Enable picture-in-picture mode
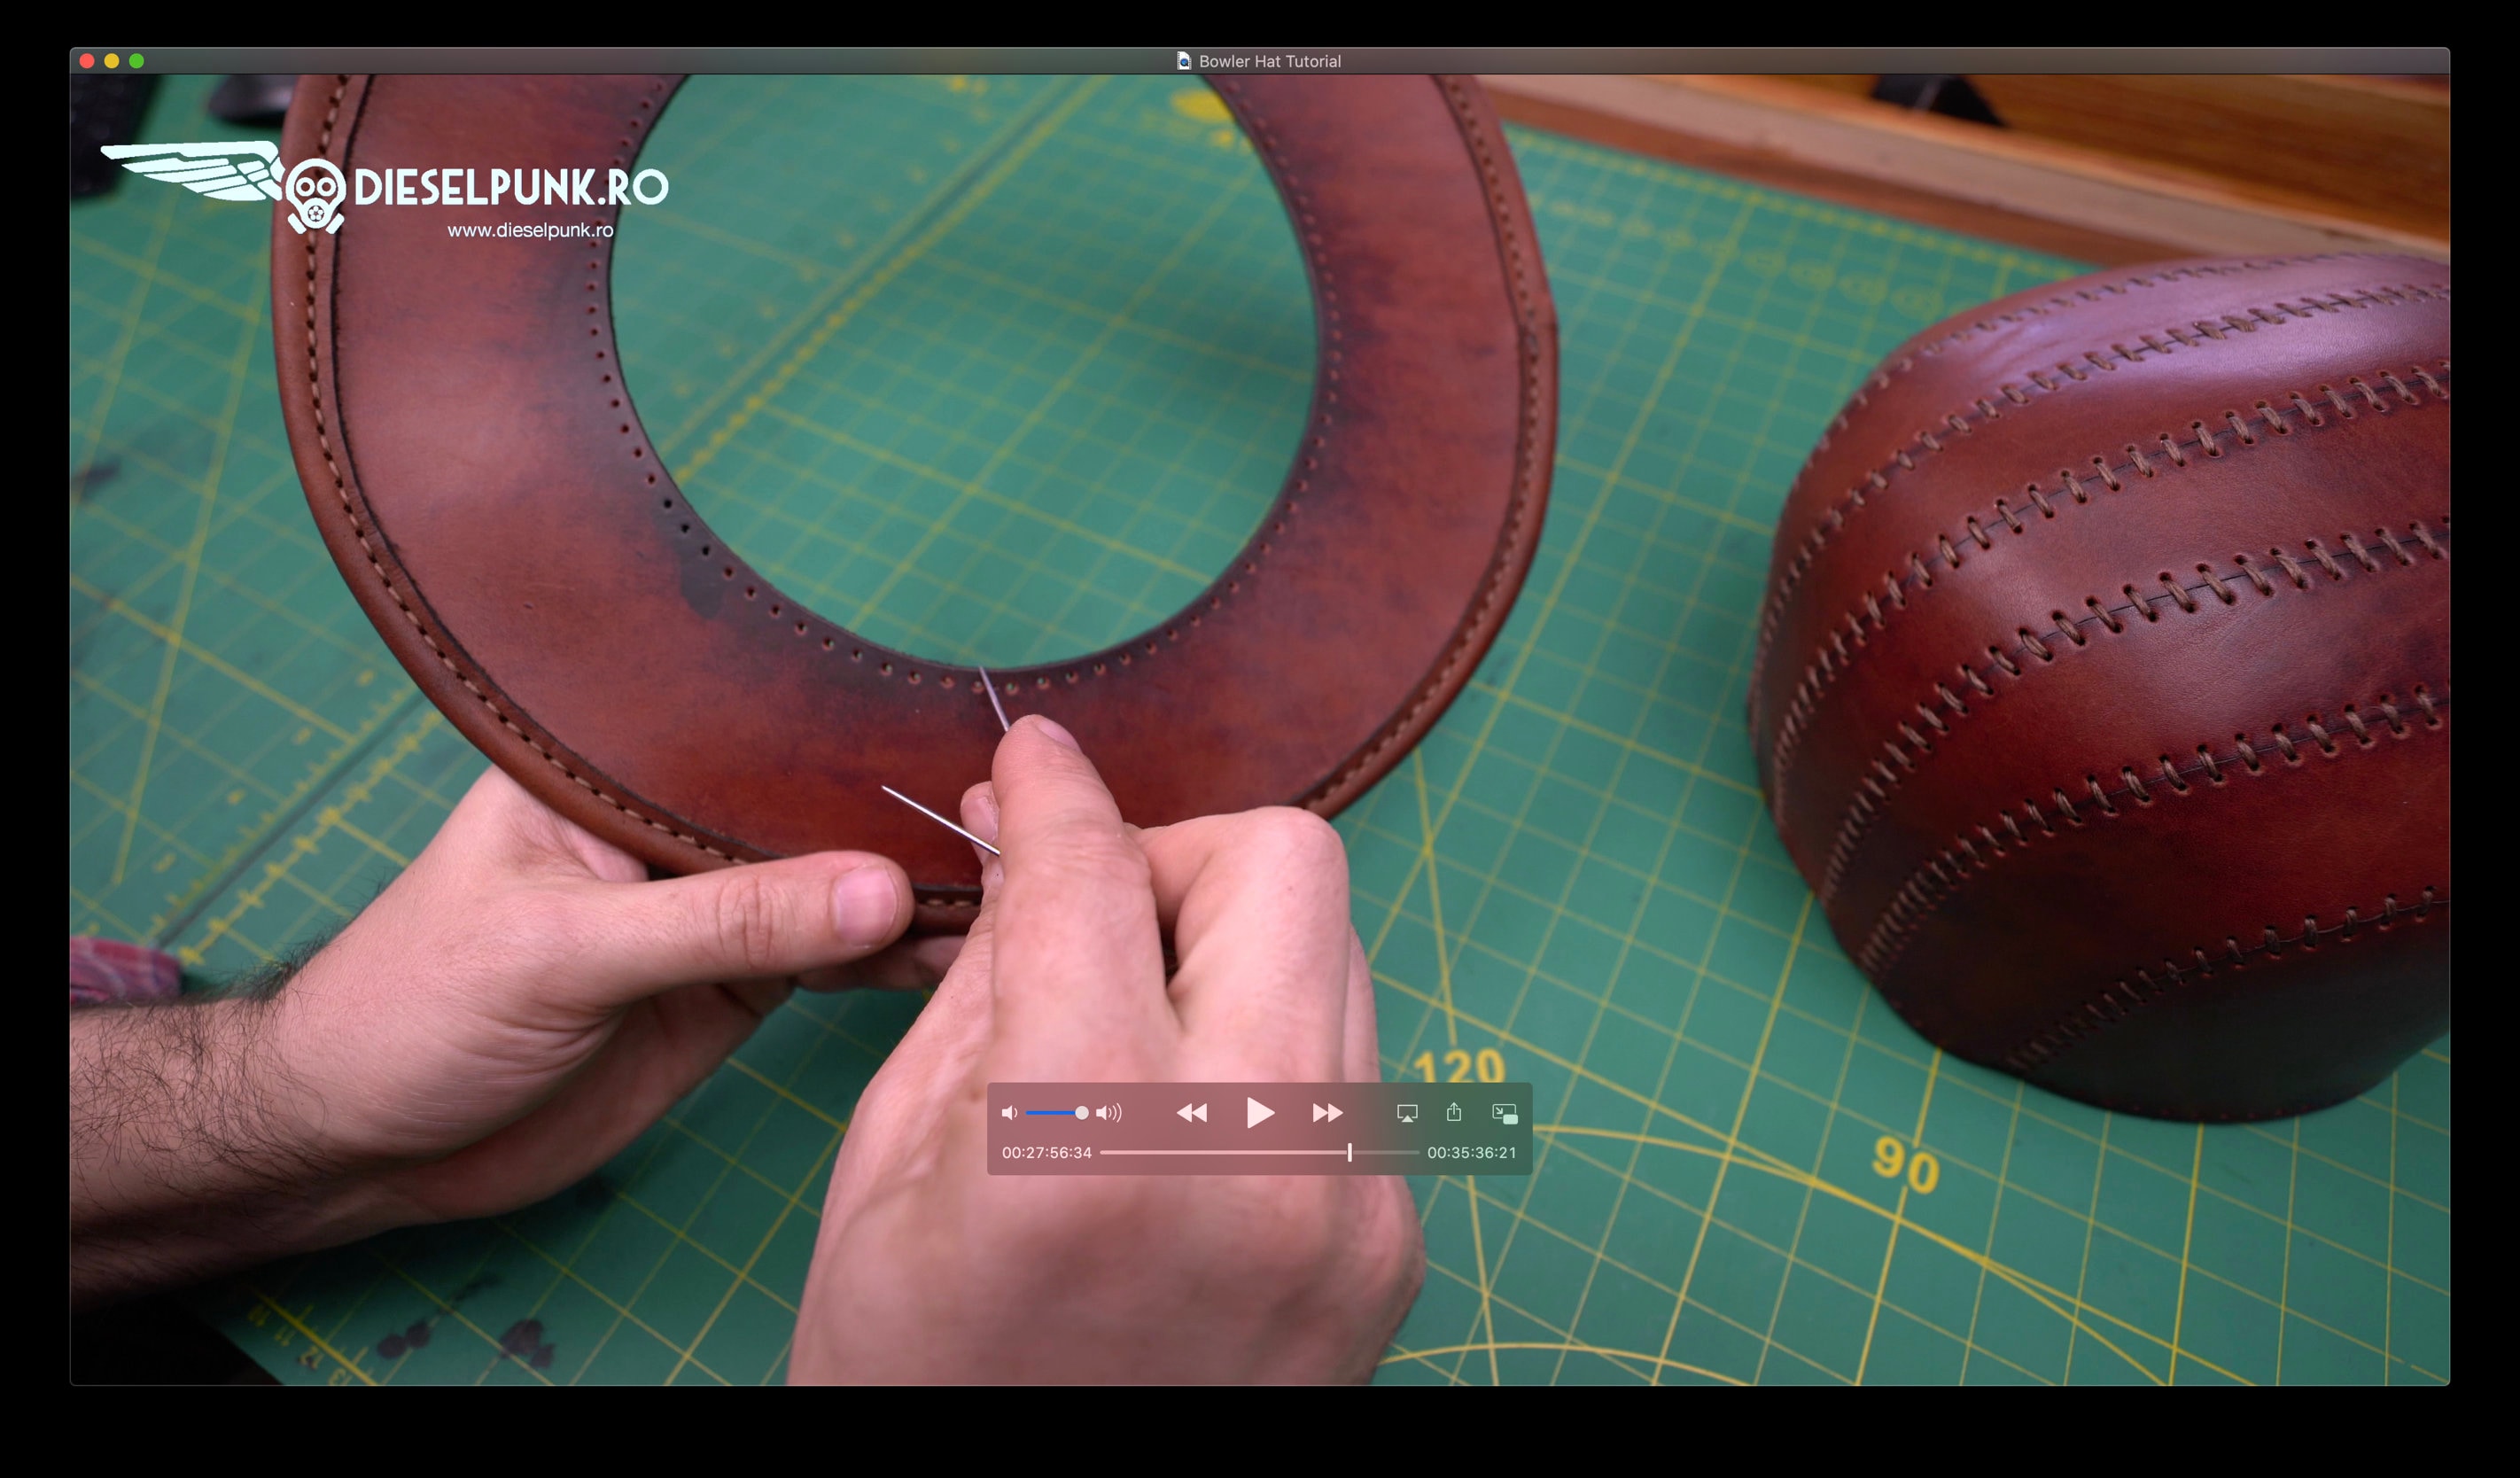The height and width of the screenshot is (1478, 2520). pyautogui.click(x=1504, y=1113)
